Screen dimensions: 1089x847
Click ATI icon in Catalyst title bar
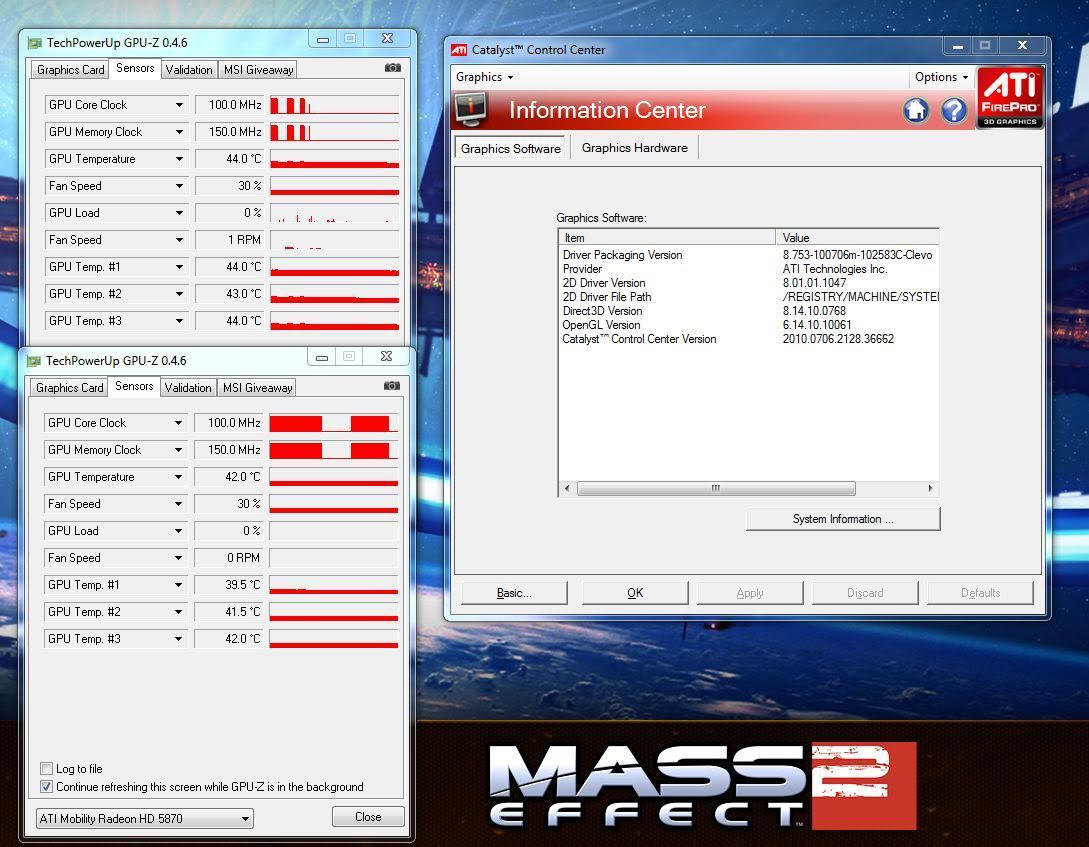459,50
